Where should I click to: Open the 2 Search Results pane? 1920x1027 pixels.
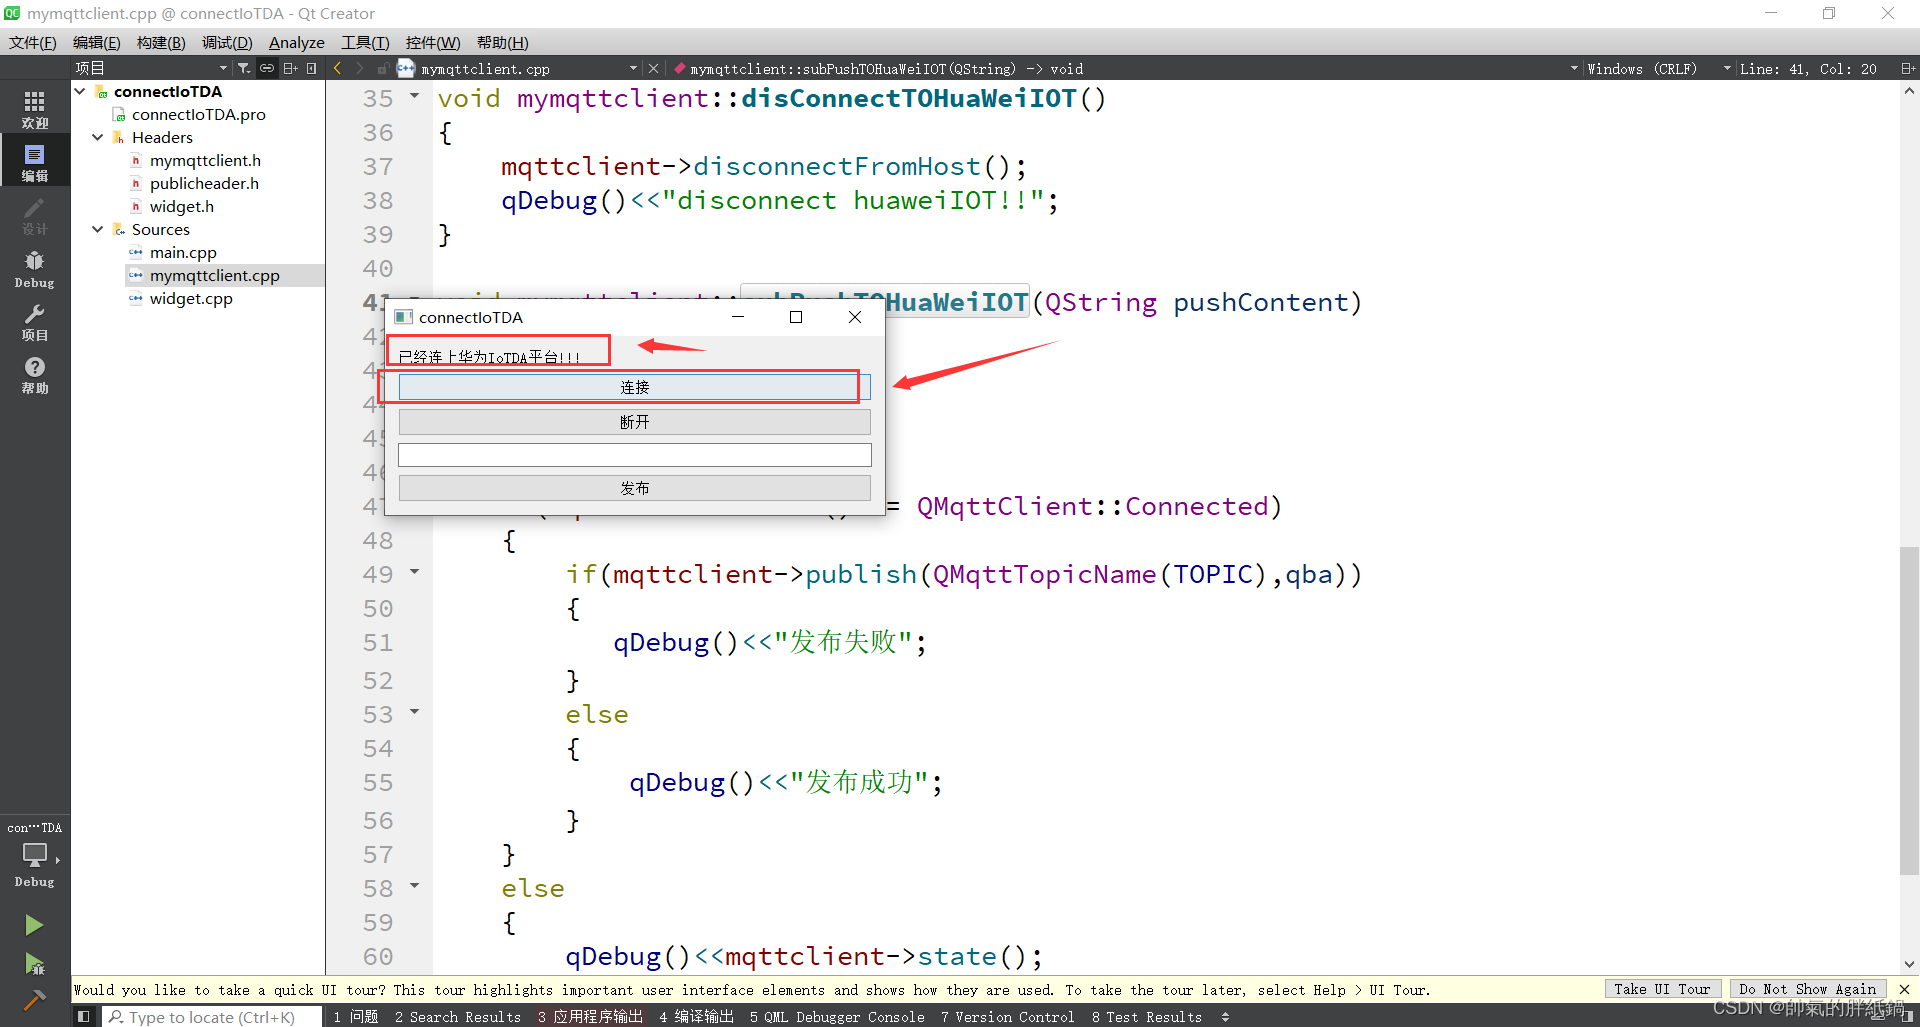point(458,1017)
